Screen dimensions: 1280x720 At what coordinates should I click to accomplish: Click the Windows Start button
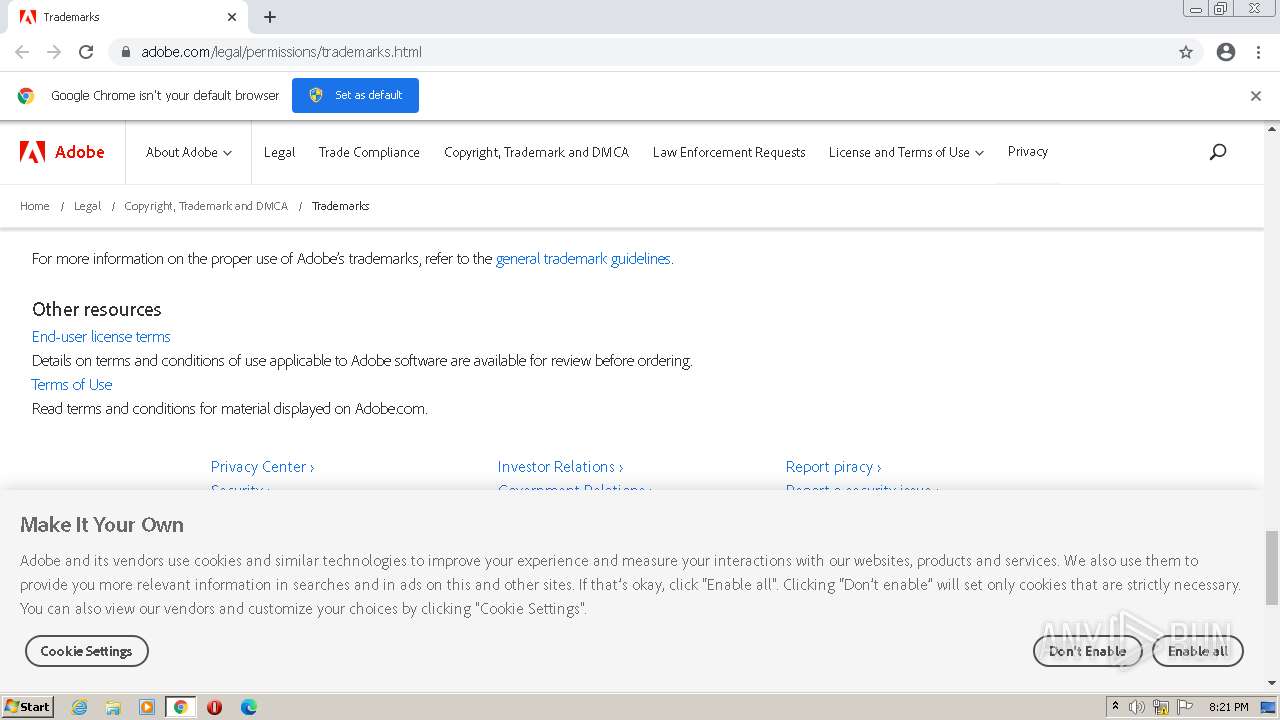(27, 707)
